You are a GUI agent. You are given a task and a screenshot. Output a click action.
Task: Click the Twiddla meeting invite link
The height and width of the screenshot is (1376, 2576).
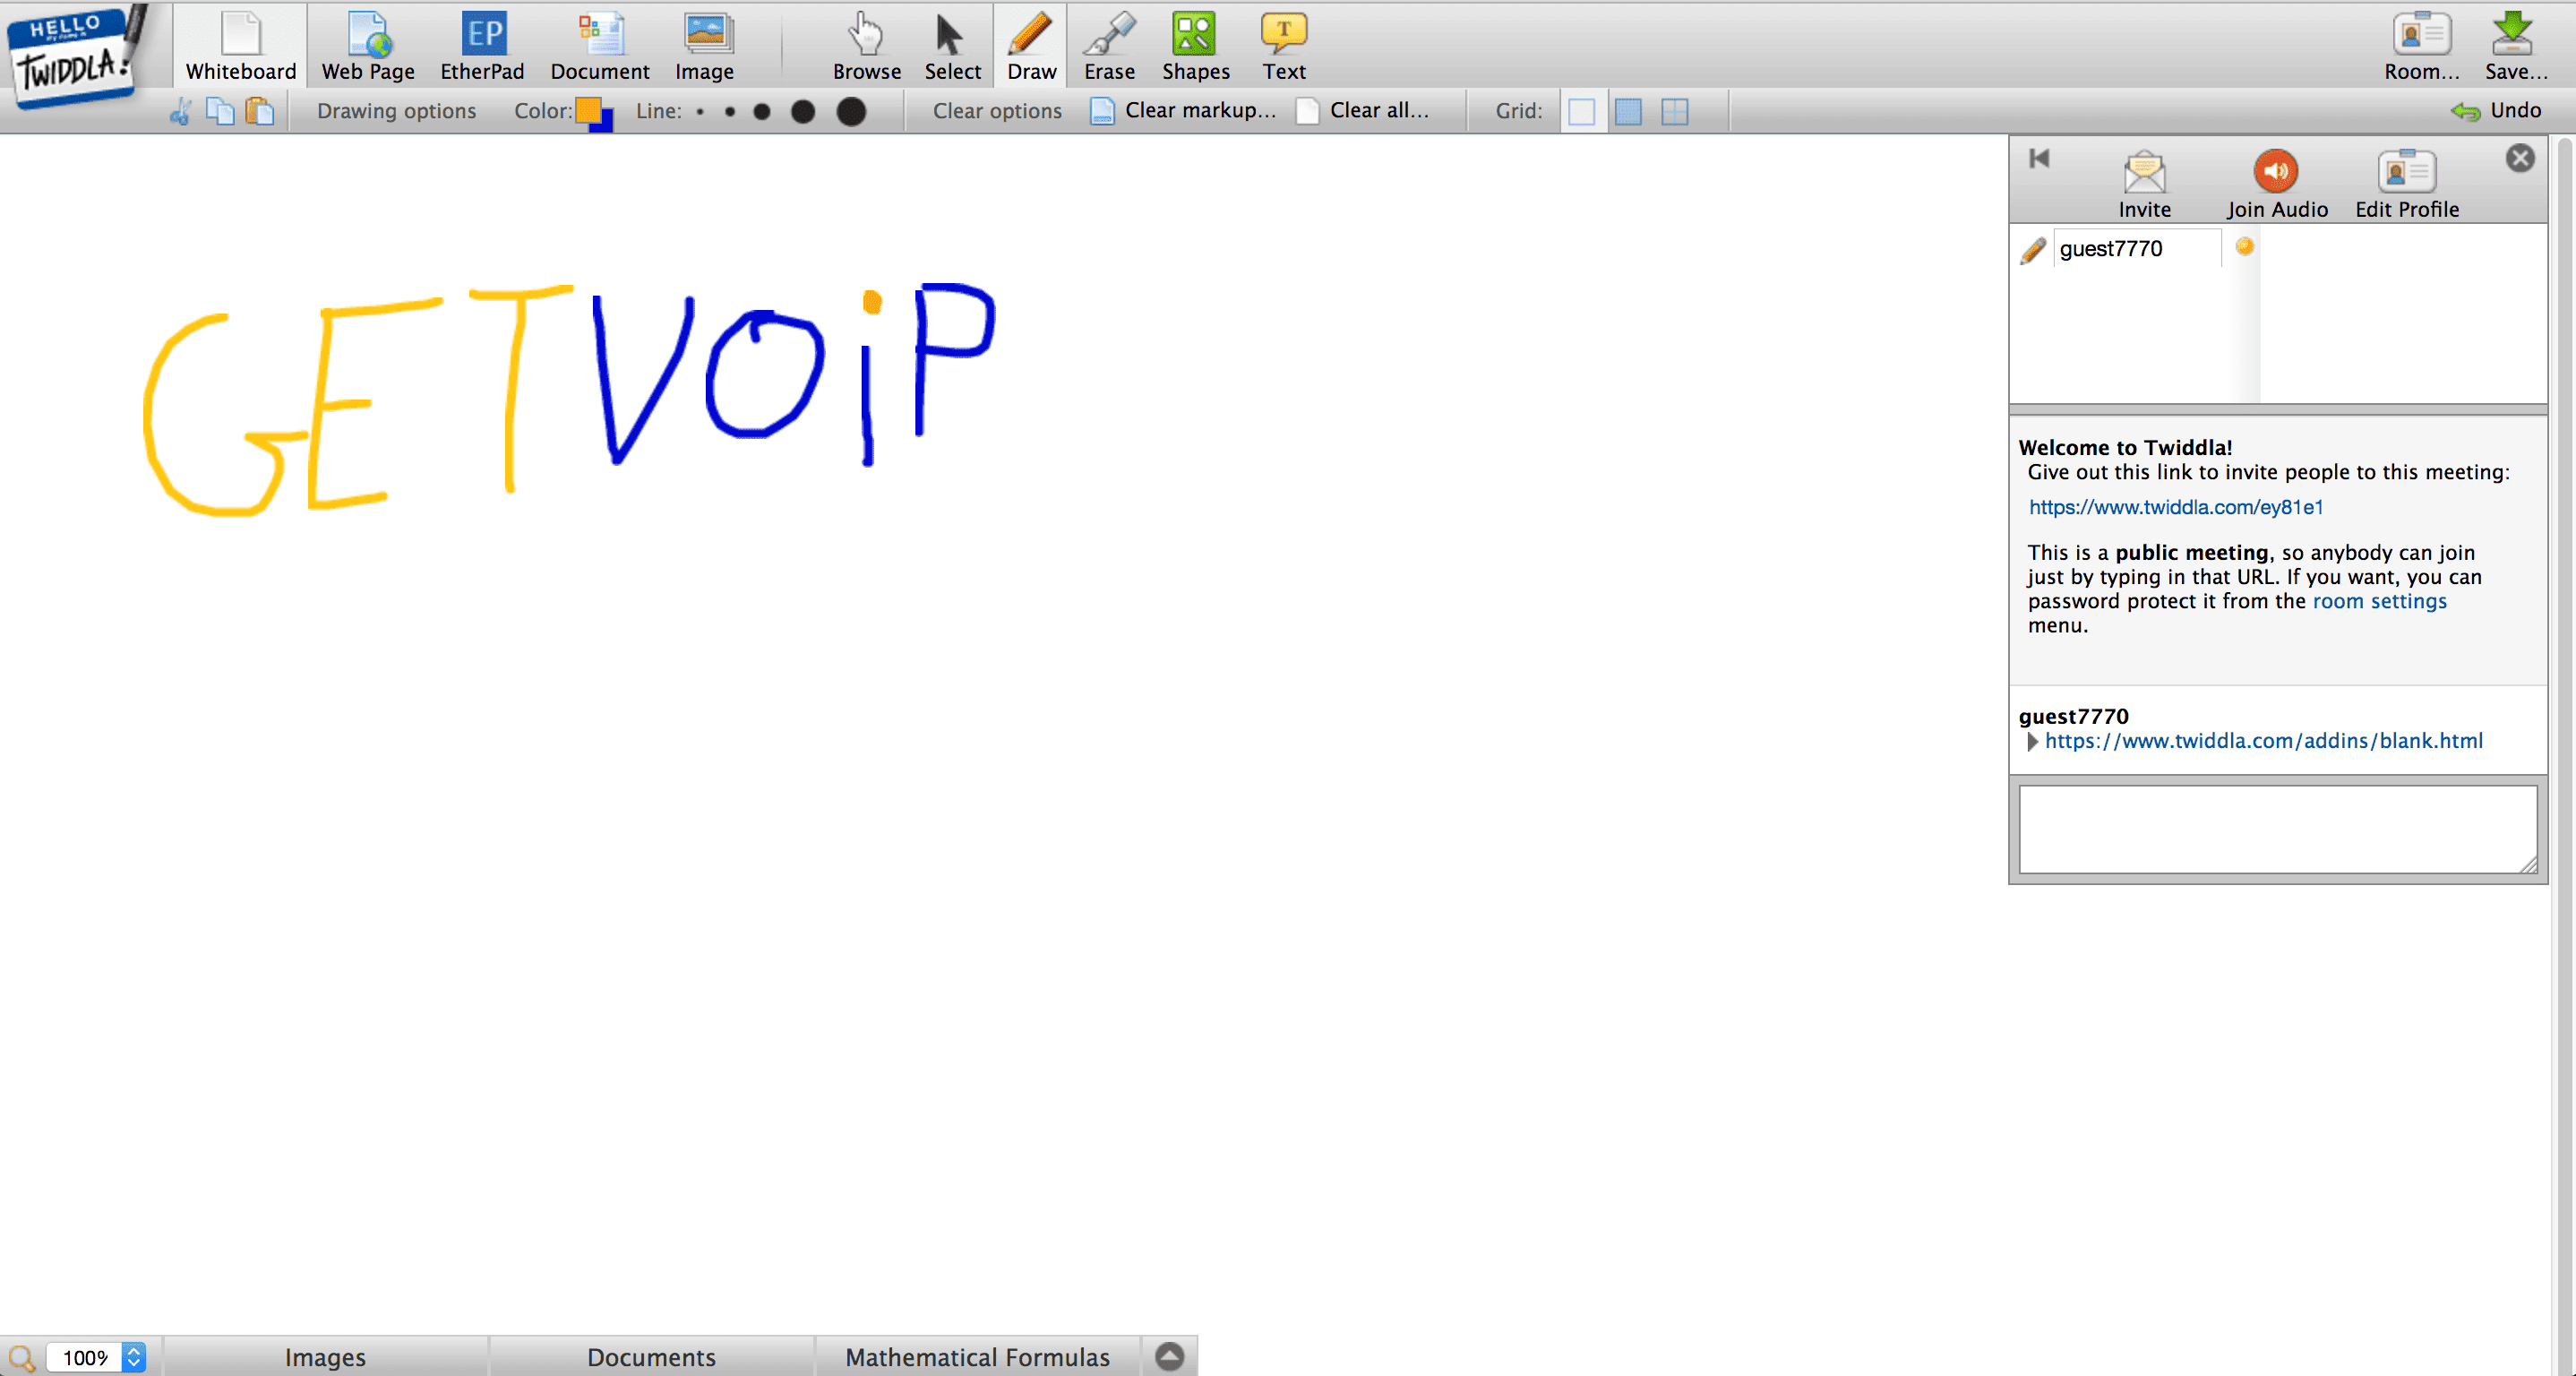[x=2177, y=507]
